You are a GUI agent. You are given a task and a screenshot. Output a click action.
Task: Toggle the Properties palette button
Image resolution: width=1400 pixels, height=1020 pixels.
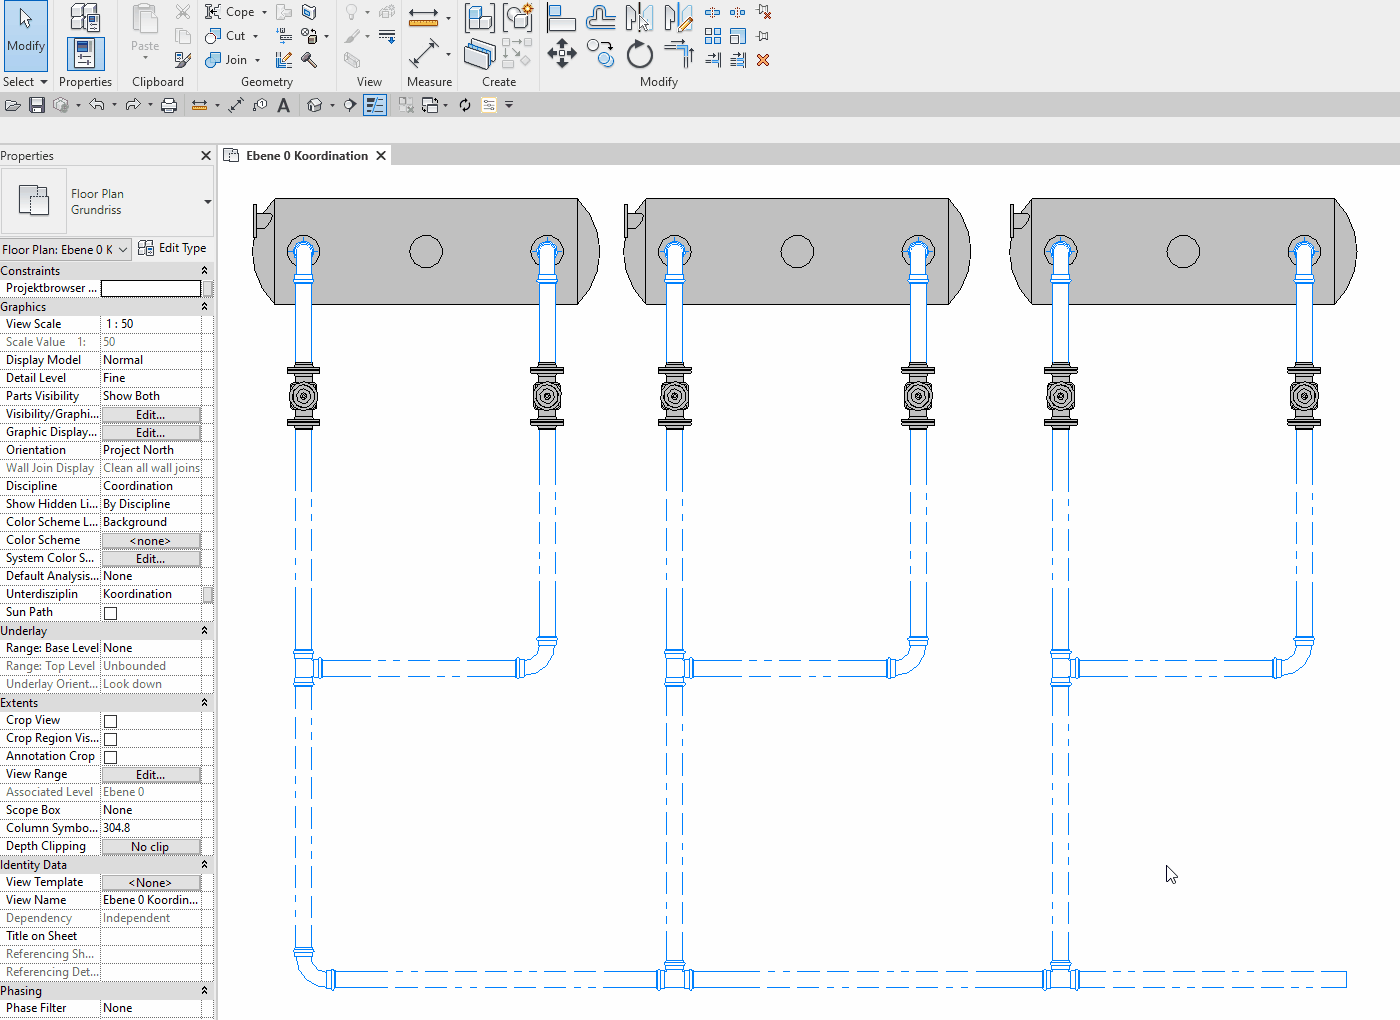coord(85,53)
